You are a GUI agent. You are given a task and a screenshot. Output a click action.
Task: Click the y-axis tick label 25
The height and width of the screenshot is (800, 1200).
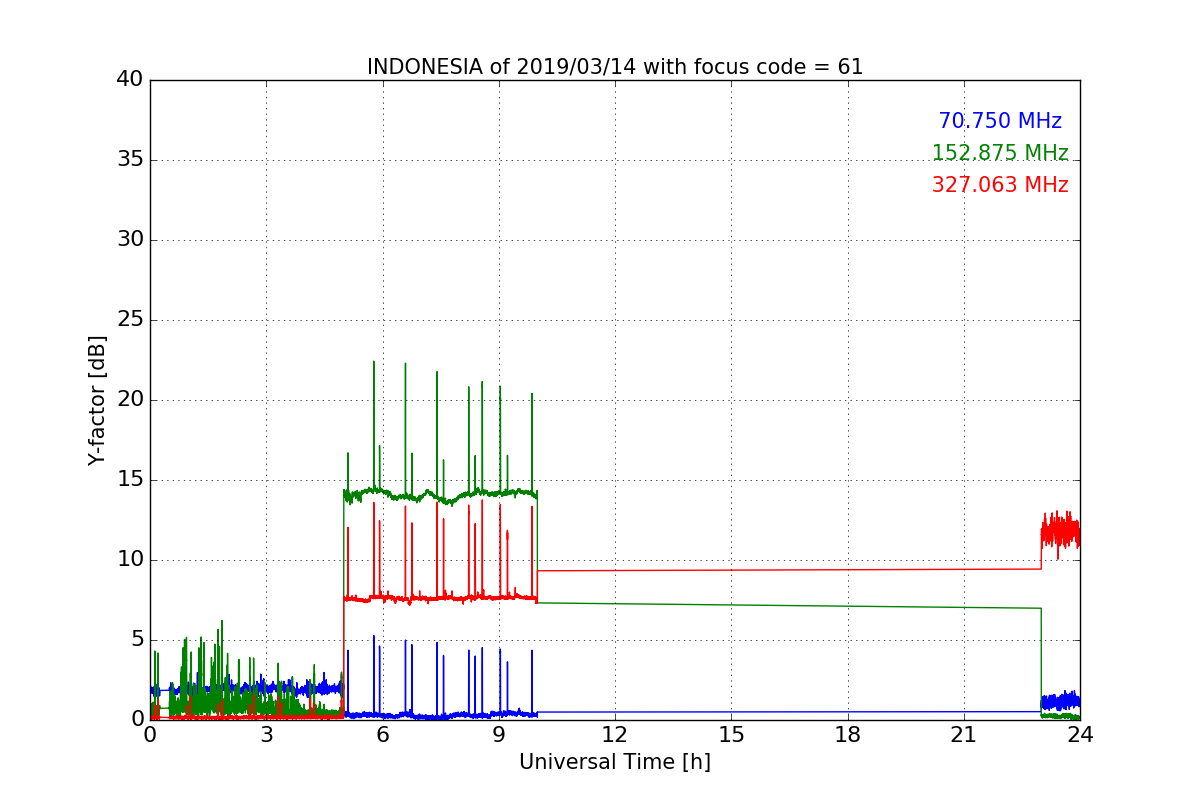130,320
